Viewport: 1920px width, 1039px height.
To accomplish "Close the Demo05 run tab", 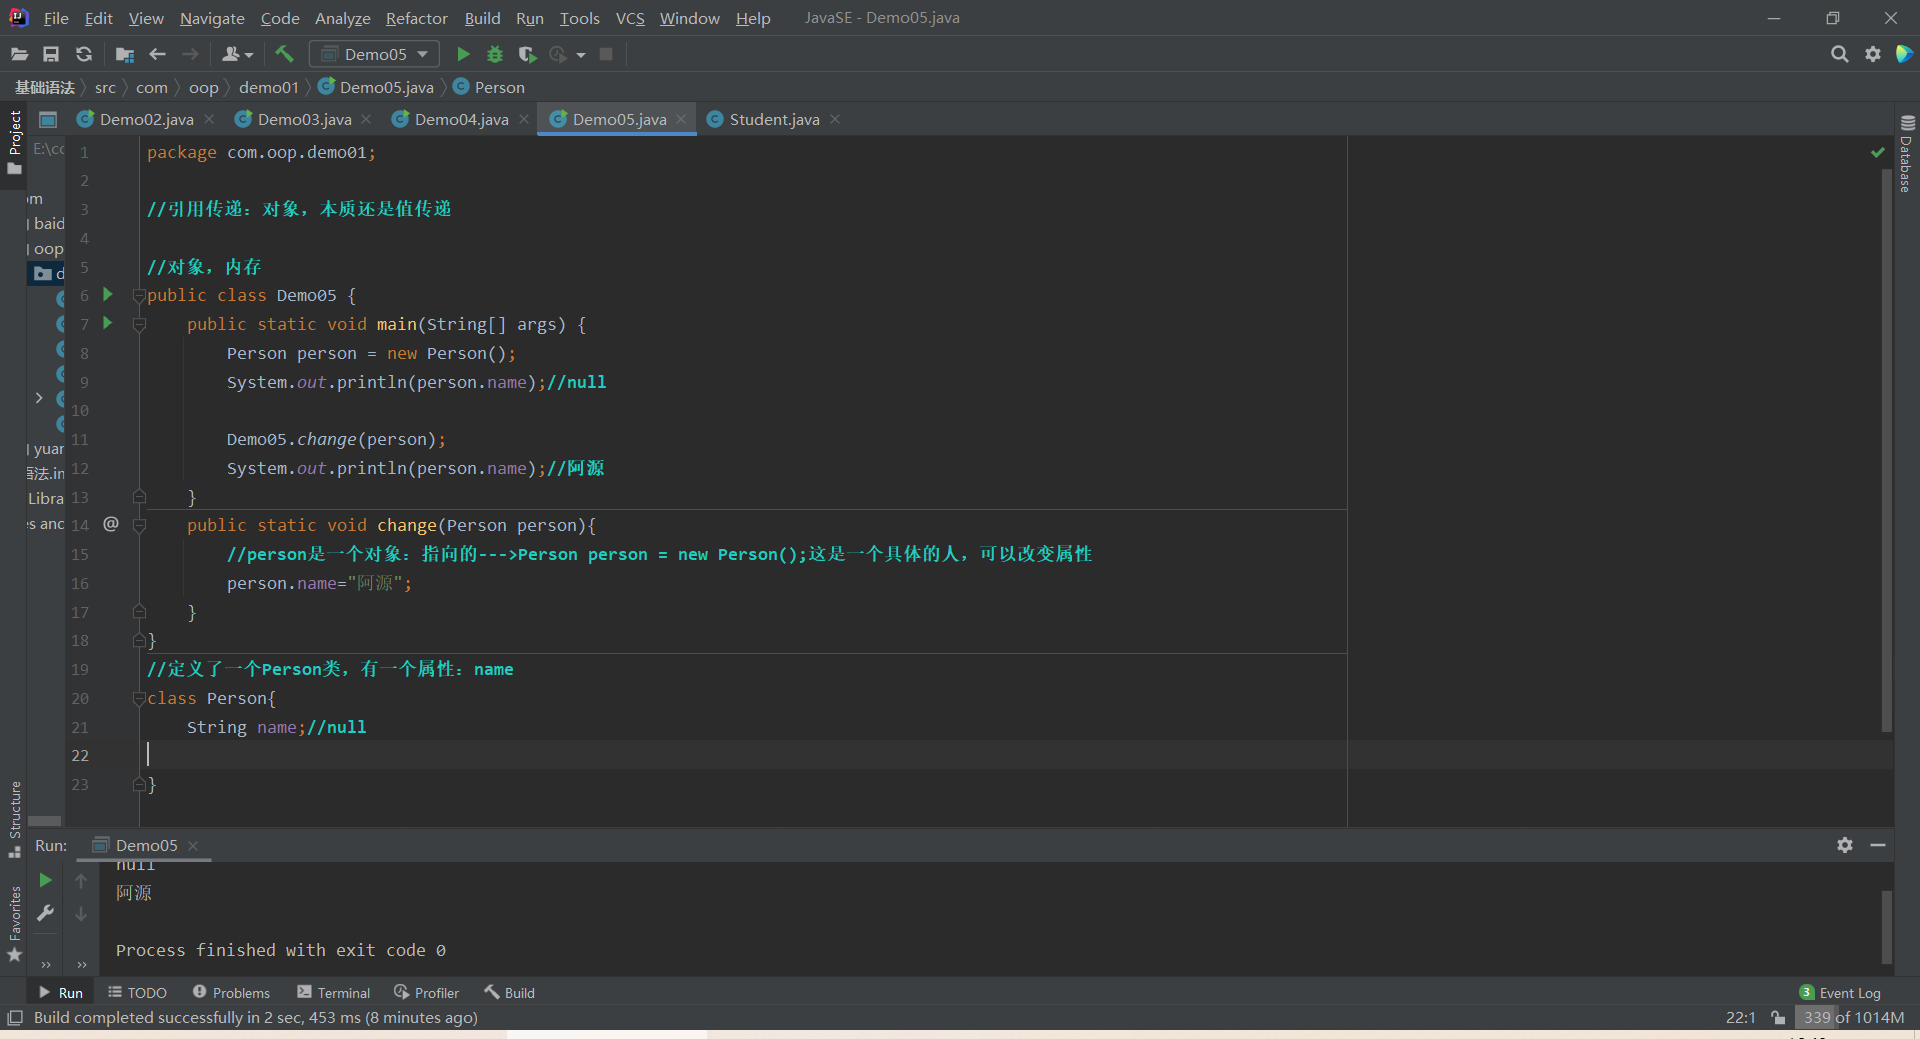I will point(193,846).
